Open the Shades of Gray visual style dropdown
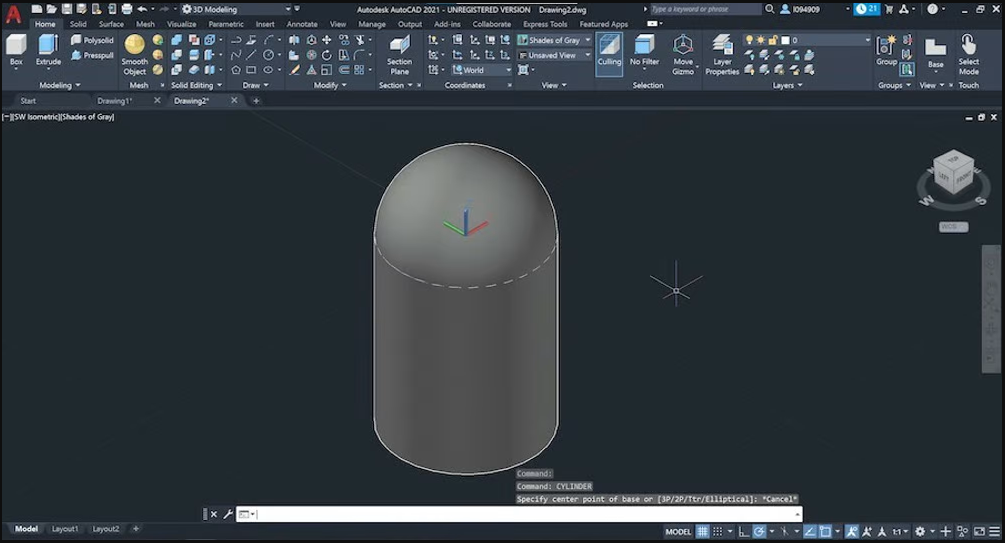The image size is (1005, 543). click(555, 41)
